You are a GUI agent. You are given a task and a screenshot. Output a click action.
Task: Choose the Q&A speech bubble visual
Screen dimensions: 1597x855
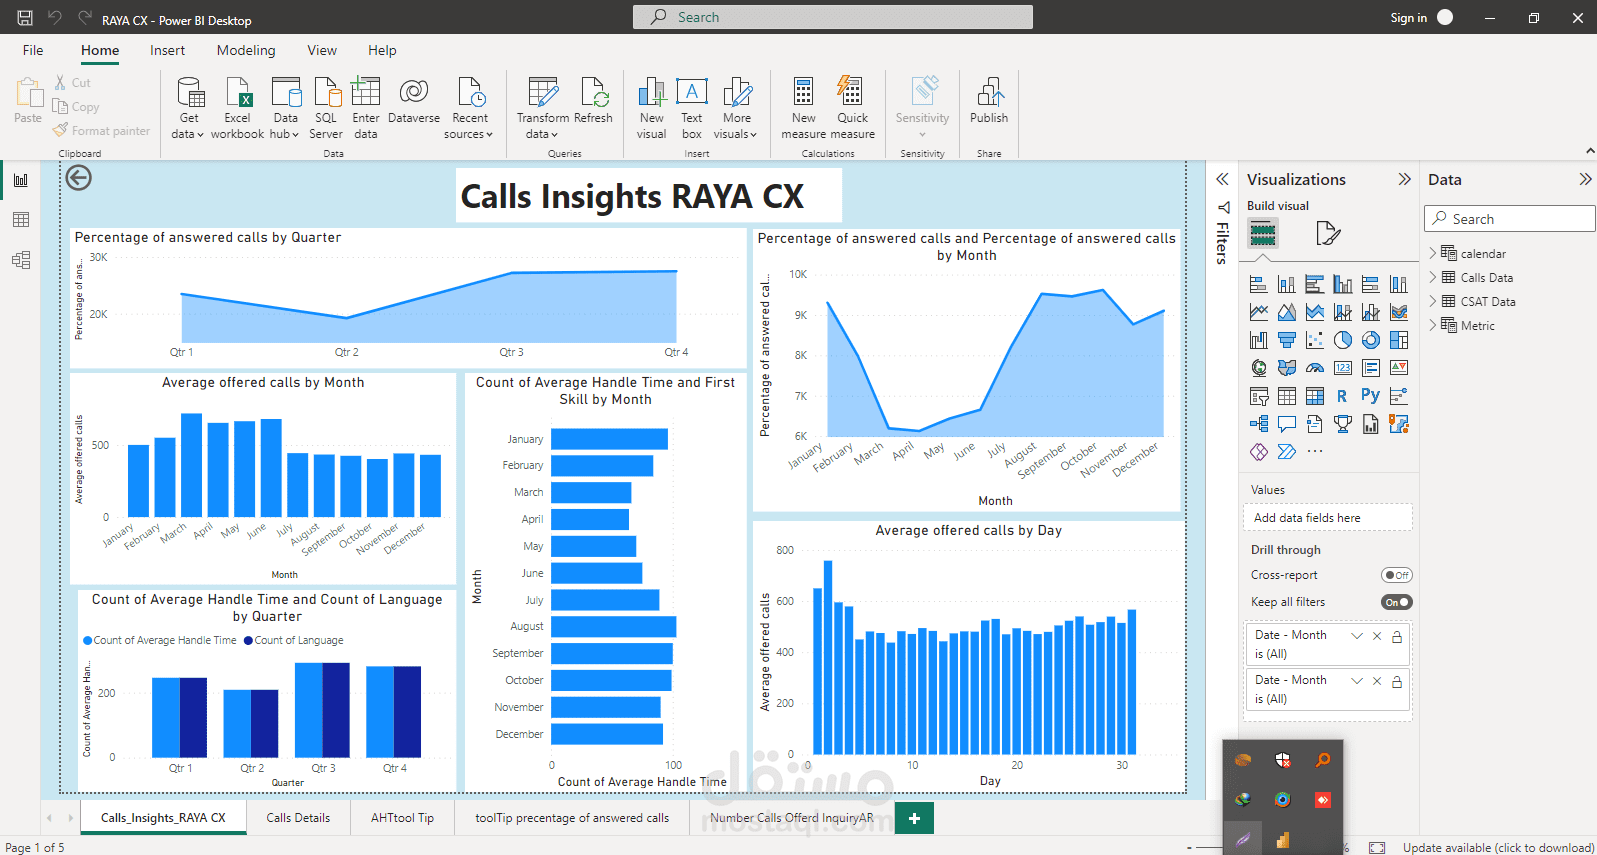tap(1287, 424)
